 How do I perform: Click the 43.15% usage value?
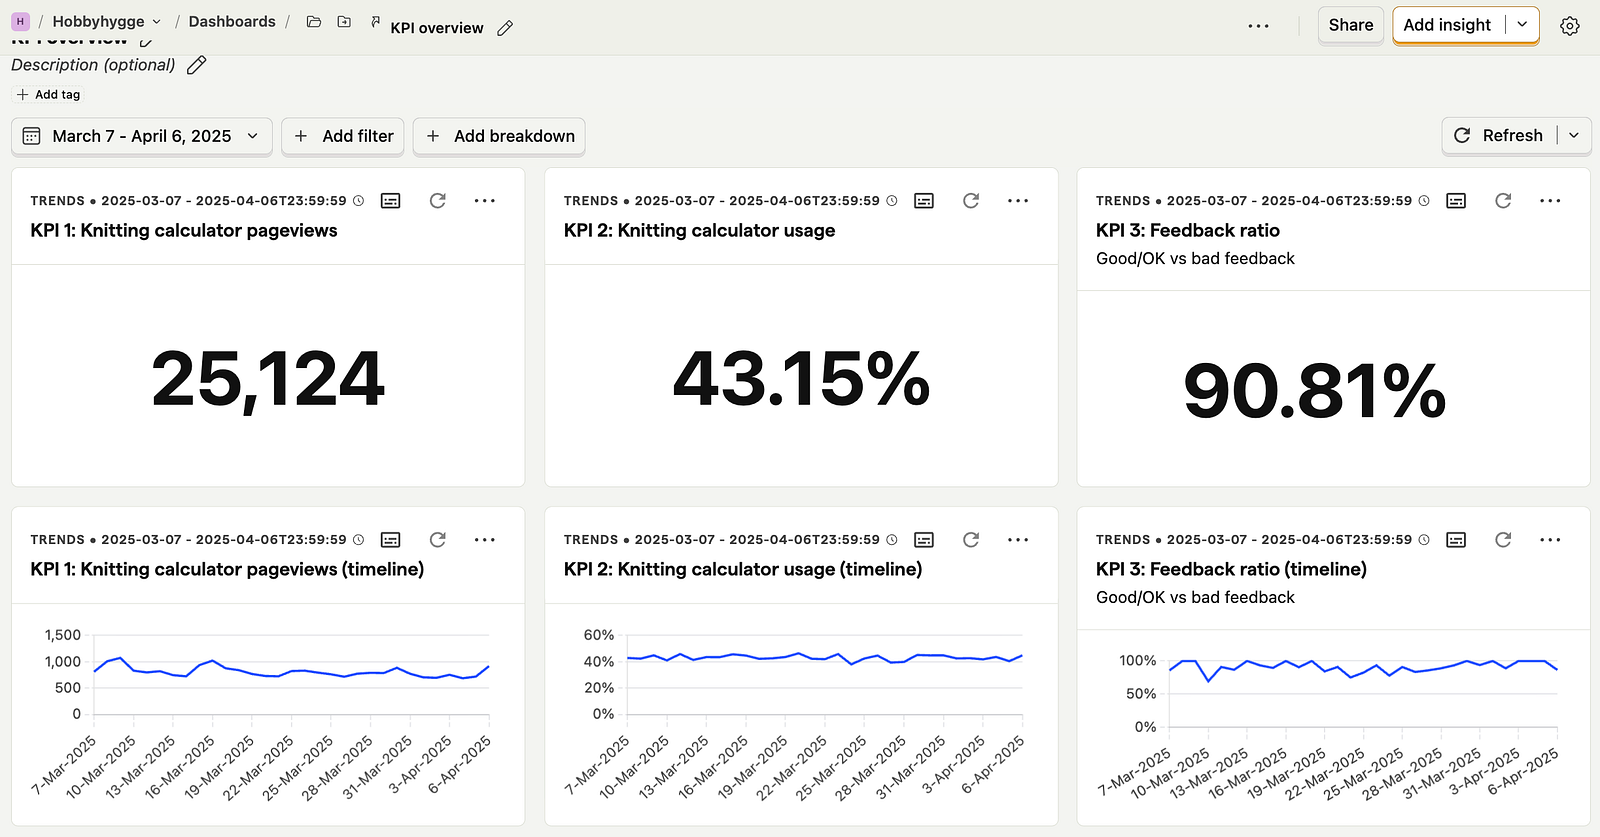tap(801, 380)
